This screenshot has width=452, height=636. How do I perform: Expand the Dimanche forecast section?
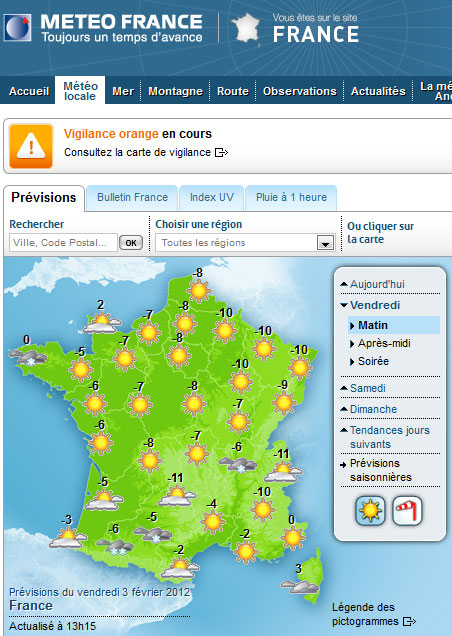[368, 409]
